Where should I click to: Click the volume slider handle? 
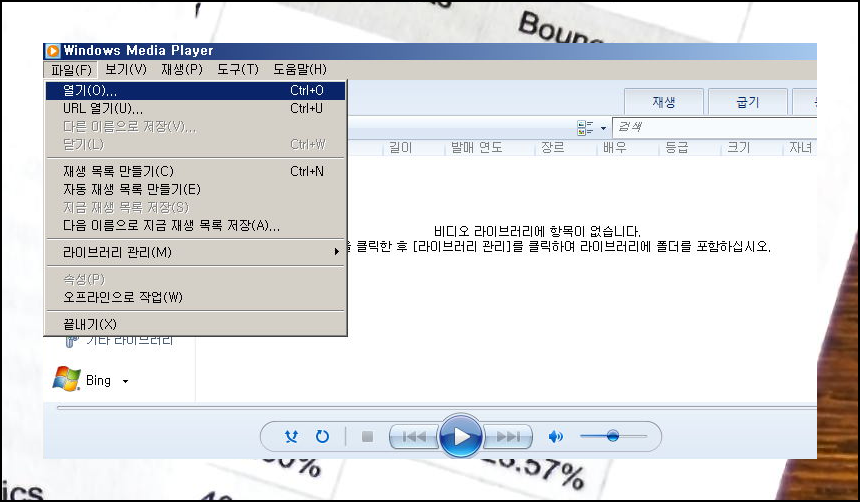(x=613, y=436)
